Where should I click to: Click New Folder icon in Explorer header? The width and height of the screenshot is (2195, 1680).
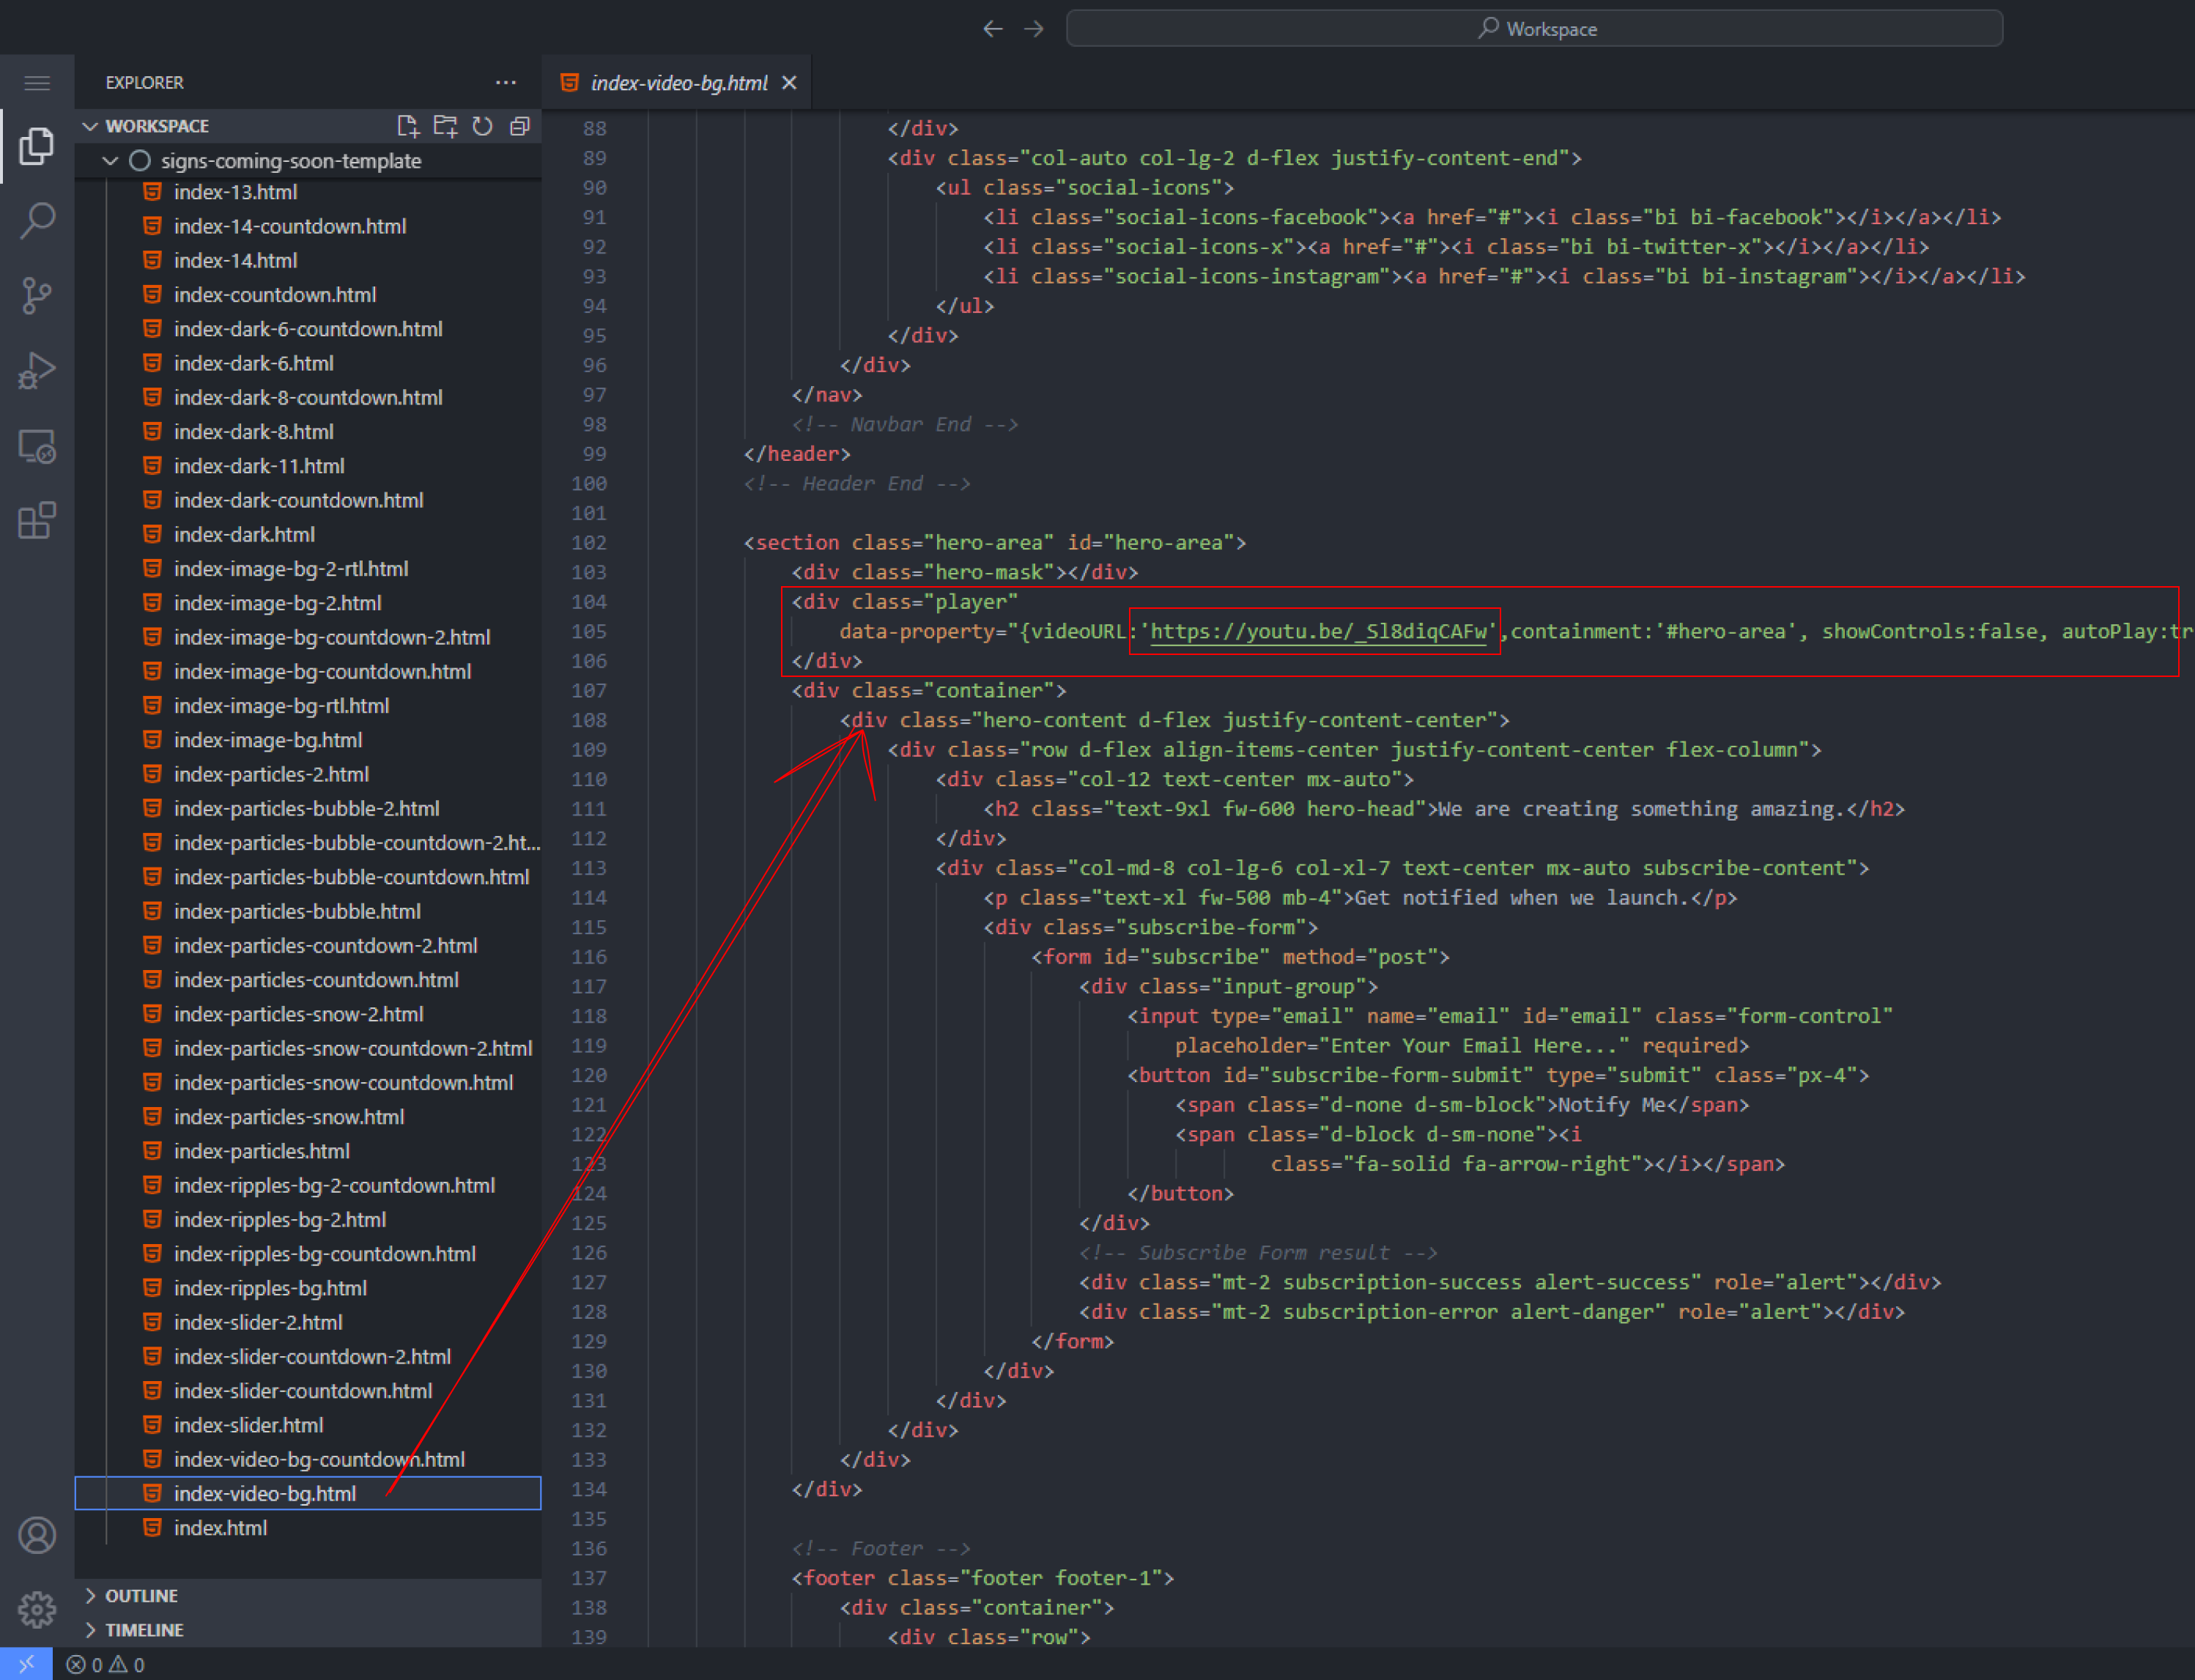[x=445, y=126]
